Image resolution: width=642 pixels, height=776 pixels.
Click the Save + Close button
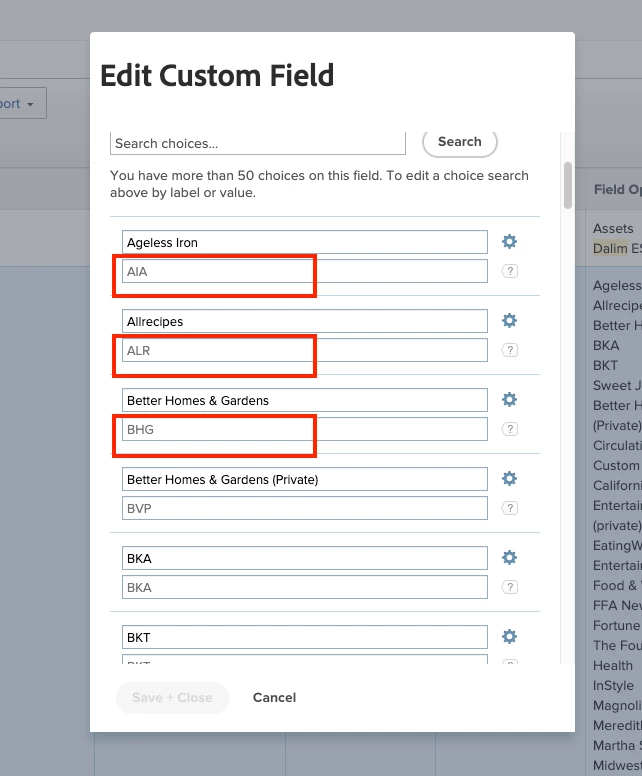pos(172,697)
